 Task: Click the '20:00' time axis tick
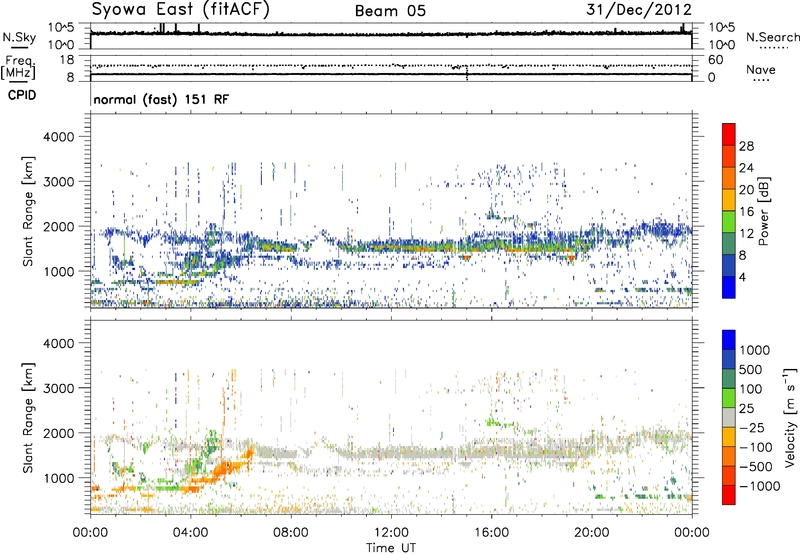pos(591,533)
